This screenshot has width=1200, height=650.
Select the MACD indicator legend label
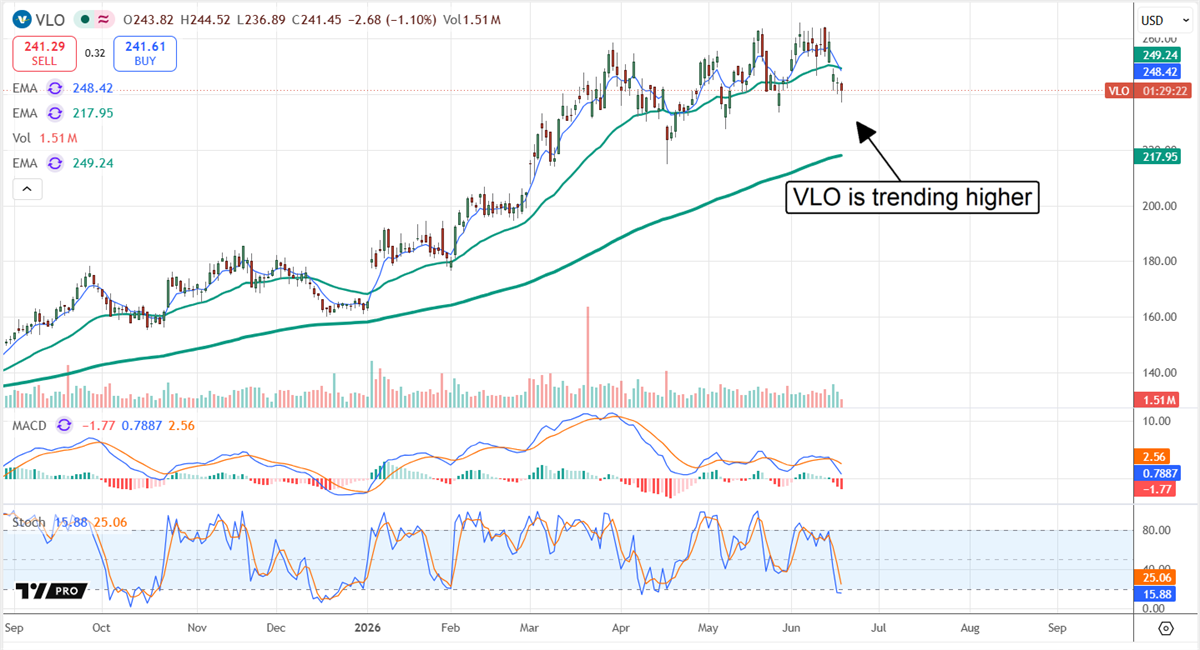(x=30, y=425)
